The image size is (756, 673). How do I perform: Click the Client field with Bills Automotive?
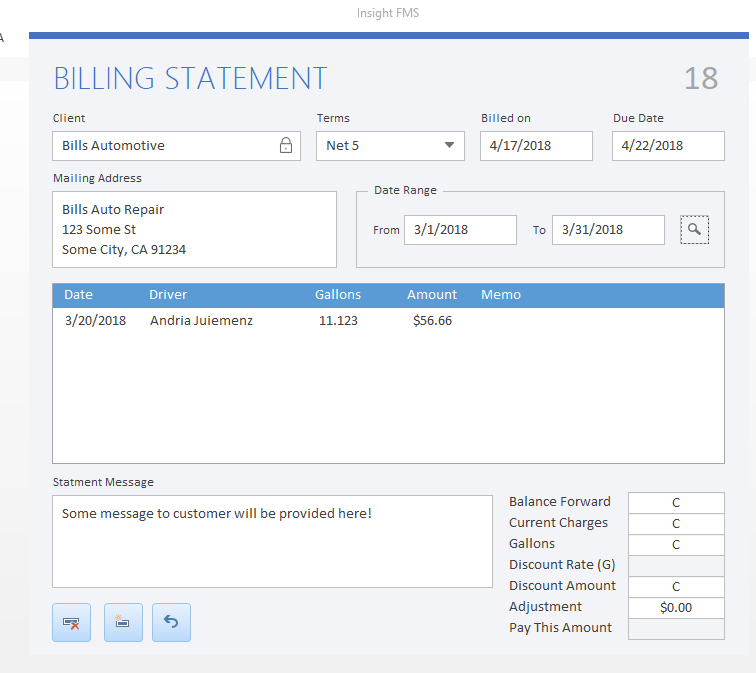(176, 146)
